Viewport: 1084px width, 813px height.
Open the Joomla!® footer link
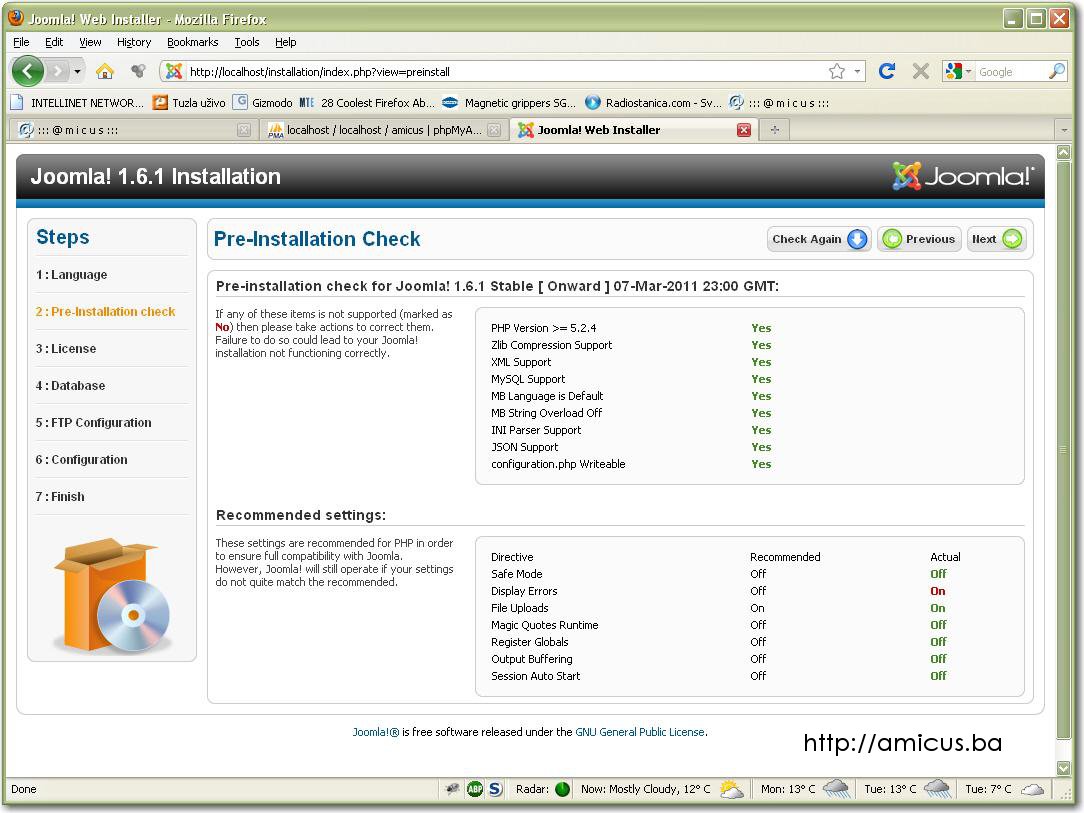pyautogui.click(x=375, y=732)
